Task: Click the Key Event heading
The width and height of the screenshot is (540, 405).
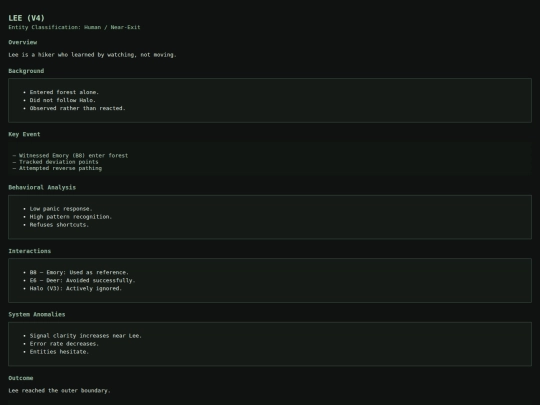Action: (24, 134)
